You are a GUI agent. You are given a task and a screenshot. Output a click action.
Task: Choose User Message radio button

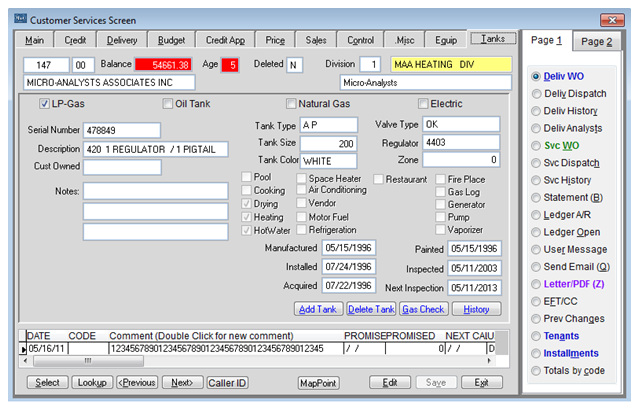pyautogui.click(x=536, y=249)
